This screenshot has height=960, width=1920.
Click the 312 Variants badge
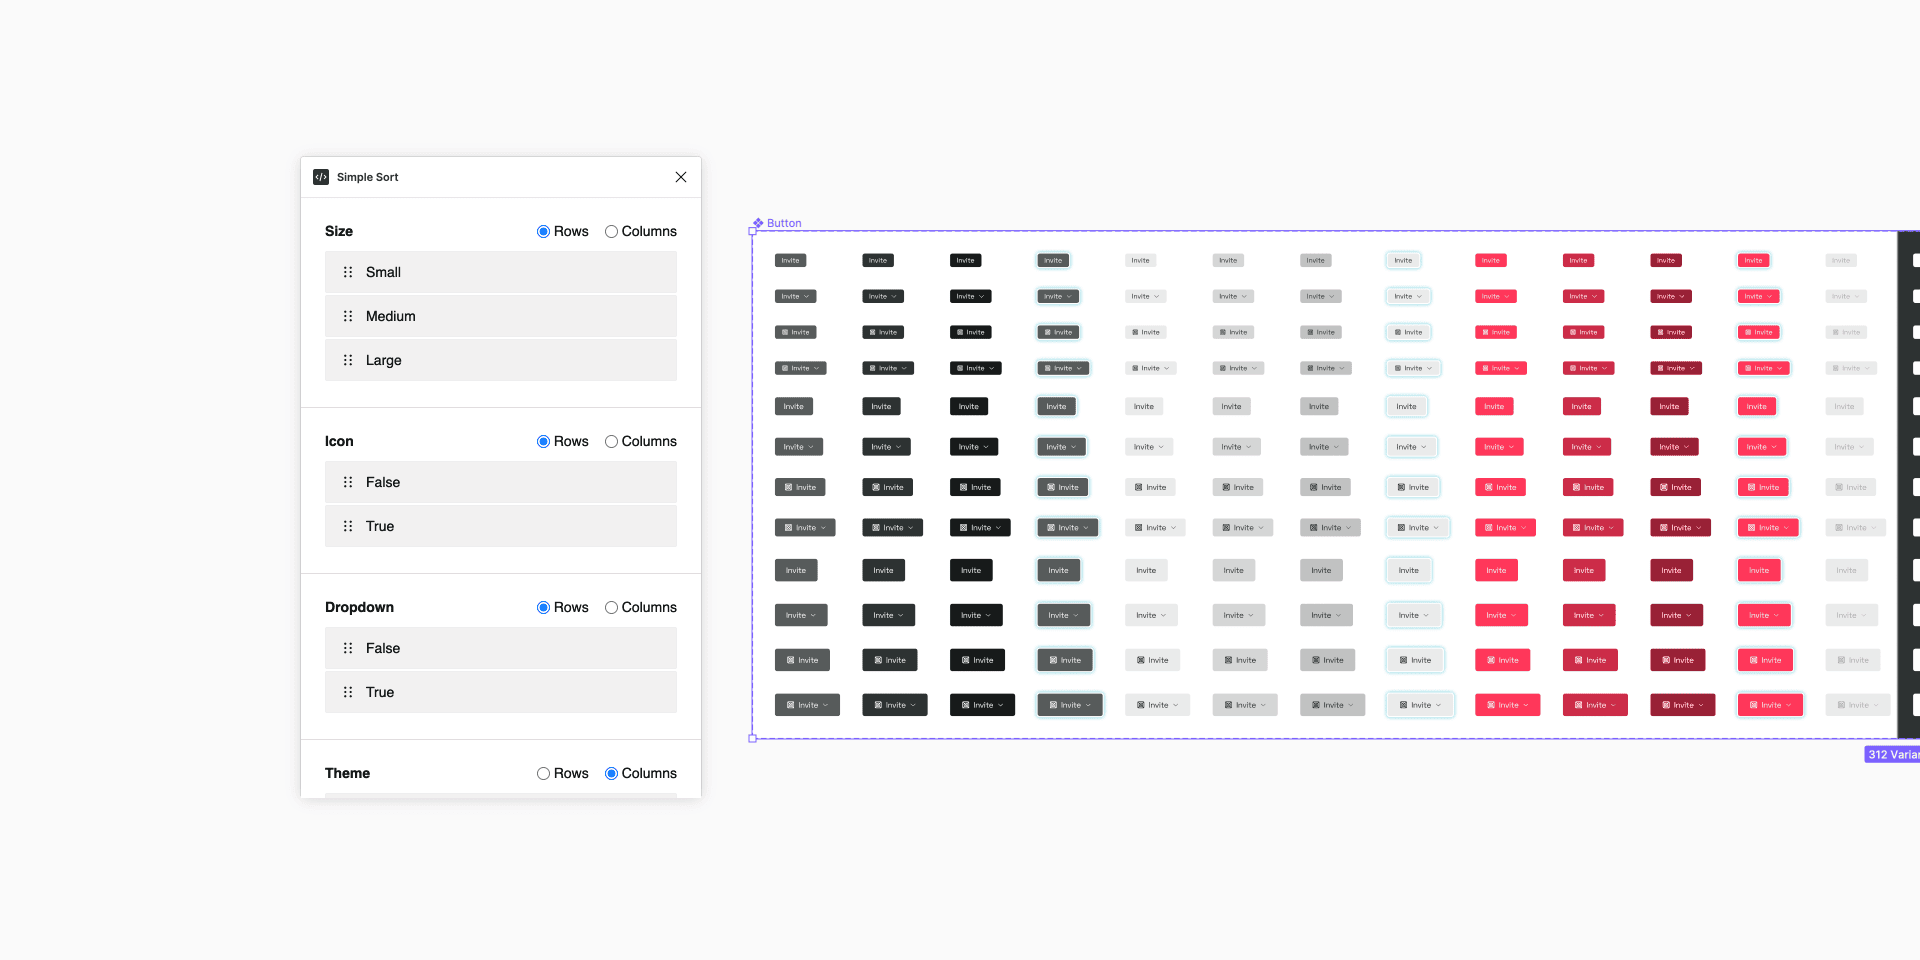pyautogui.click(x=1892, y=754)
